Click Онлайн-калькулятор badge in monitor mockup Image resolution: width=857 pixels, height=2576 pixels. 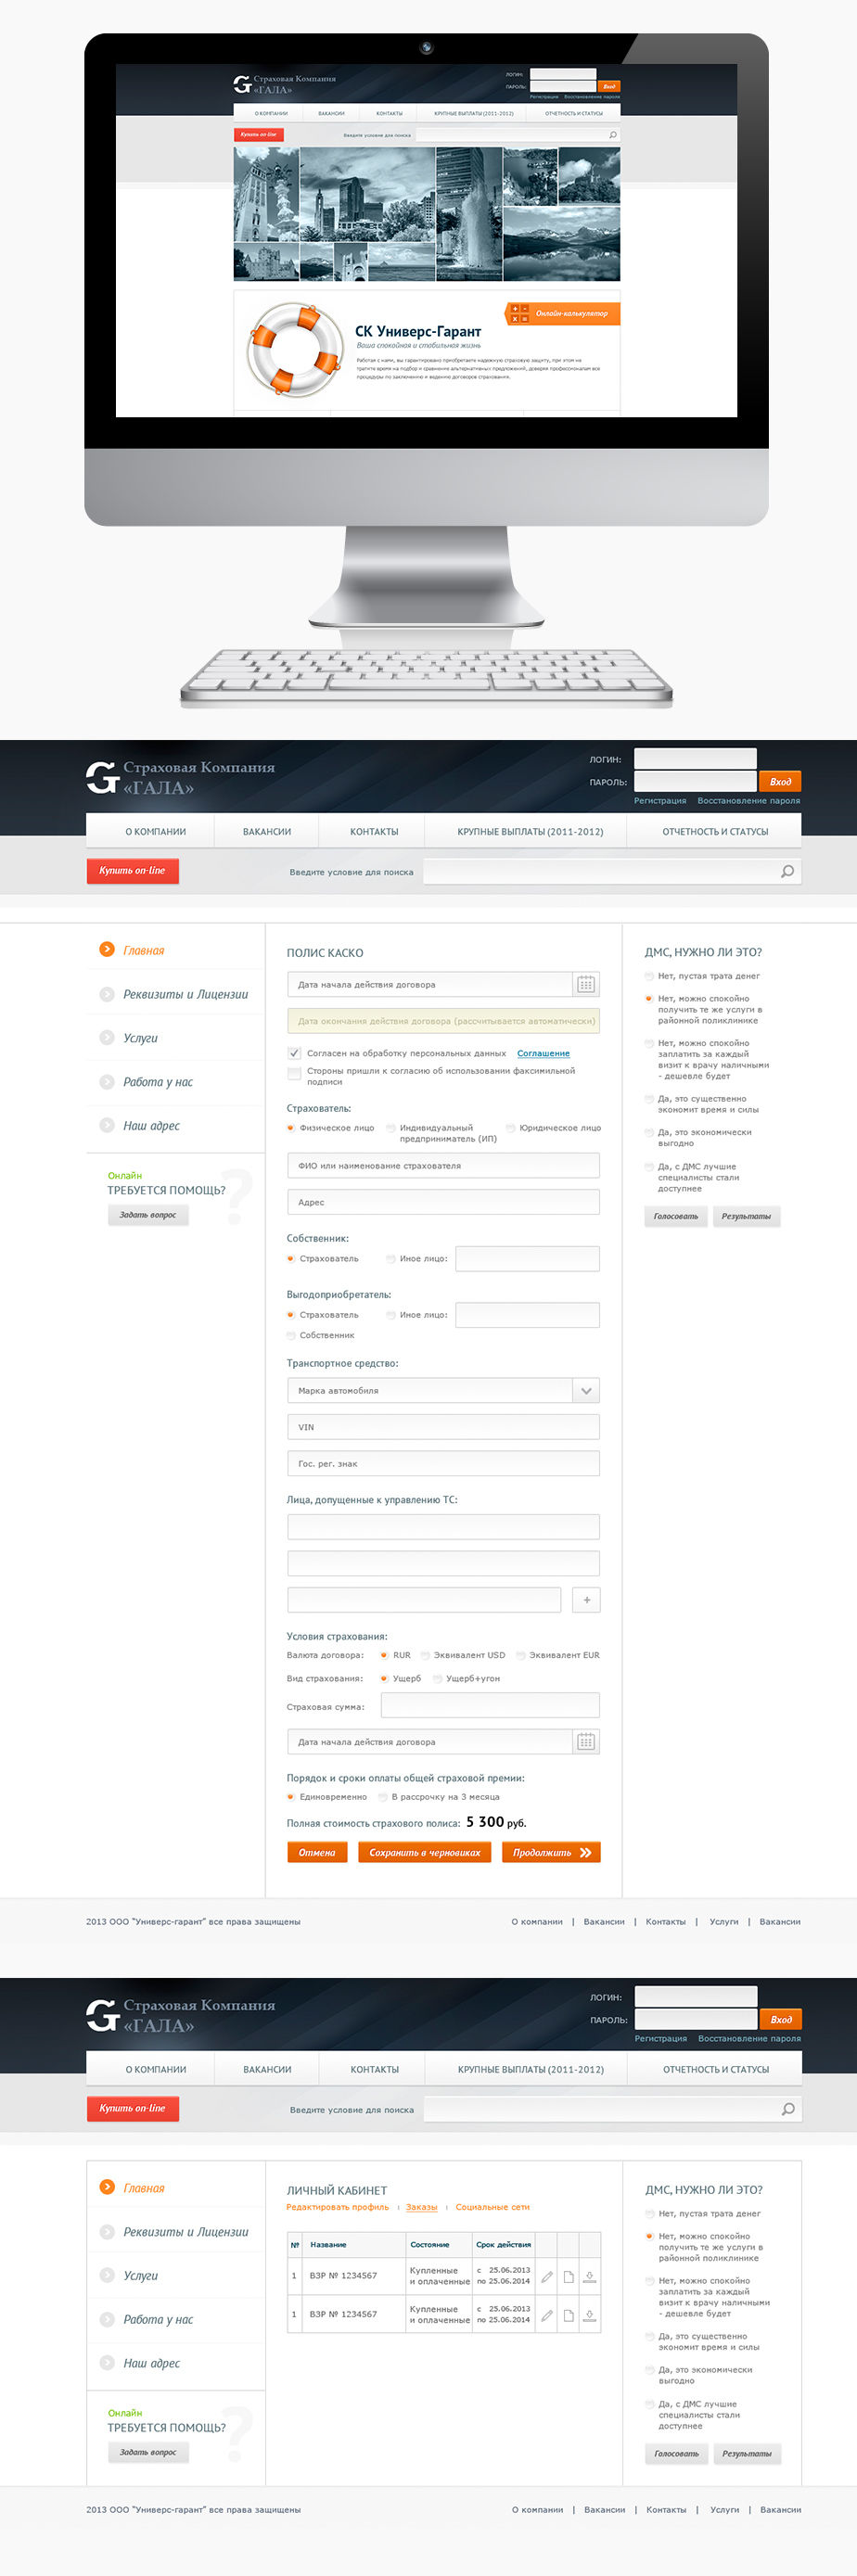pos(562,314)
